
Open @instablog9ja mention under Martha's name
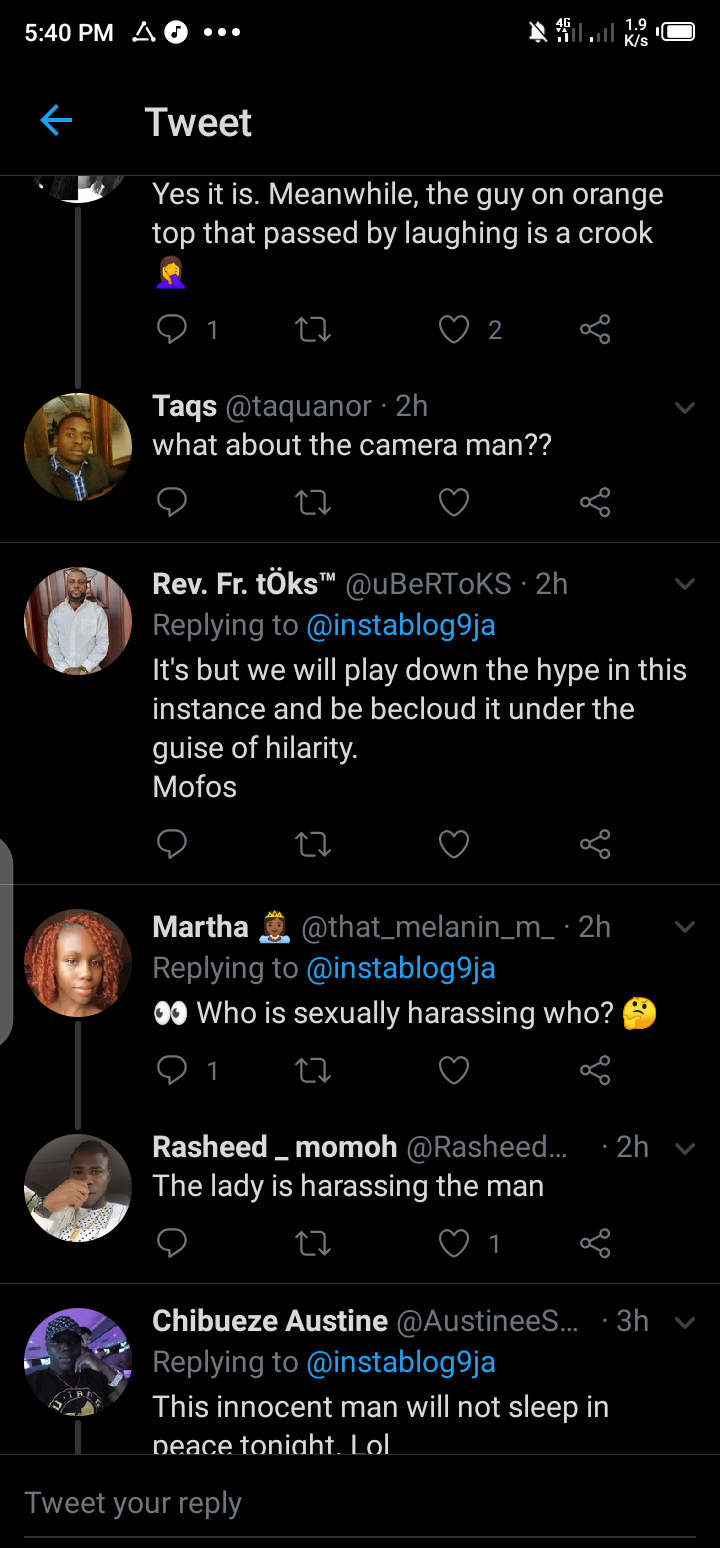click(x=401, y=968)
